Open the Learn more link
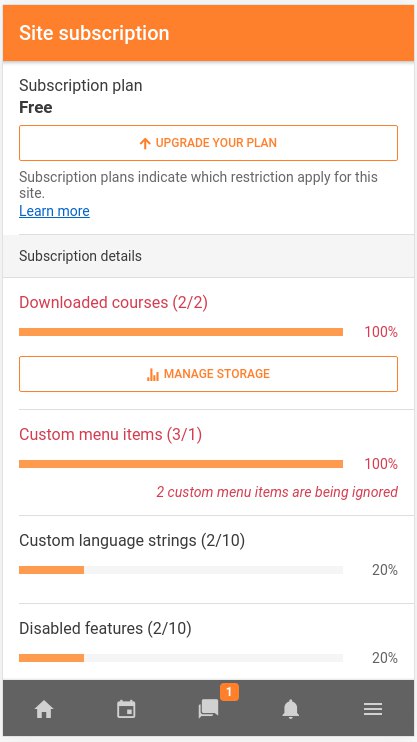The image size is (417, 742). coord(54,211)
